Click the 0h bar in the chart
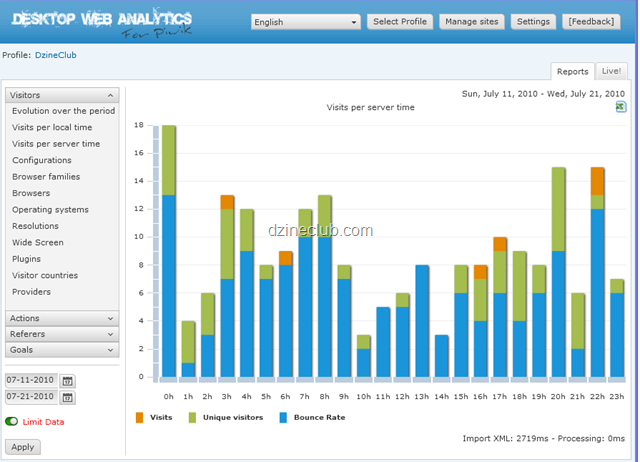640x462 pixels. pos(169,251)
